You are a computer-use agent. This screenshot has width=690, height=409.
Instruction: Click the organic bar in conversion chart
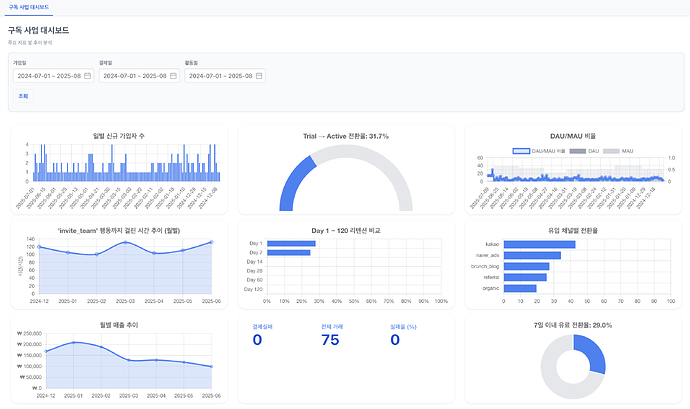[x=520, y=288]
